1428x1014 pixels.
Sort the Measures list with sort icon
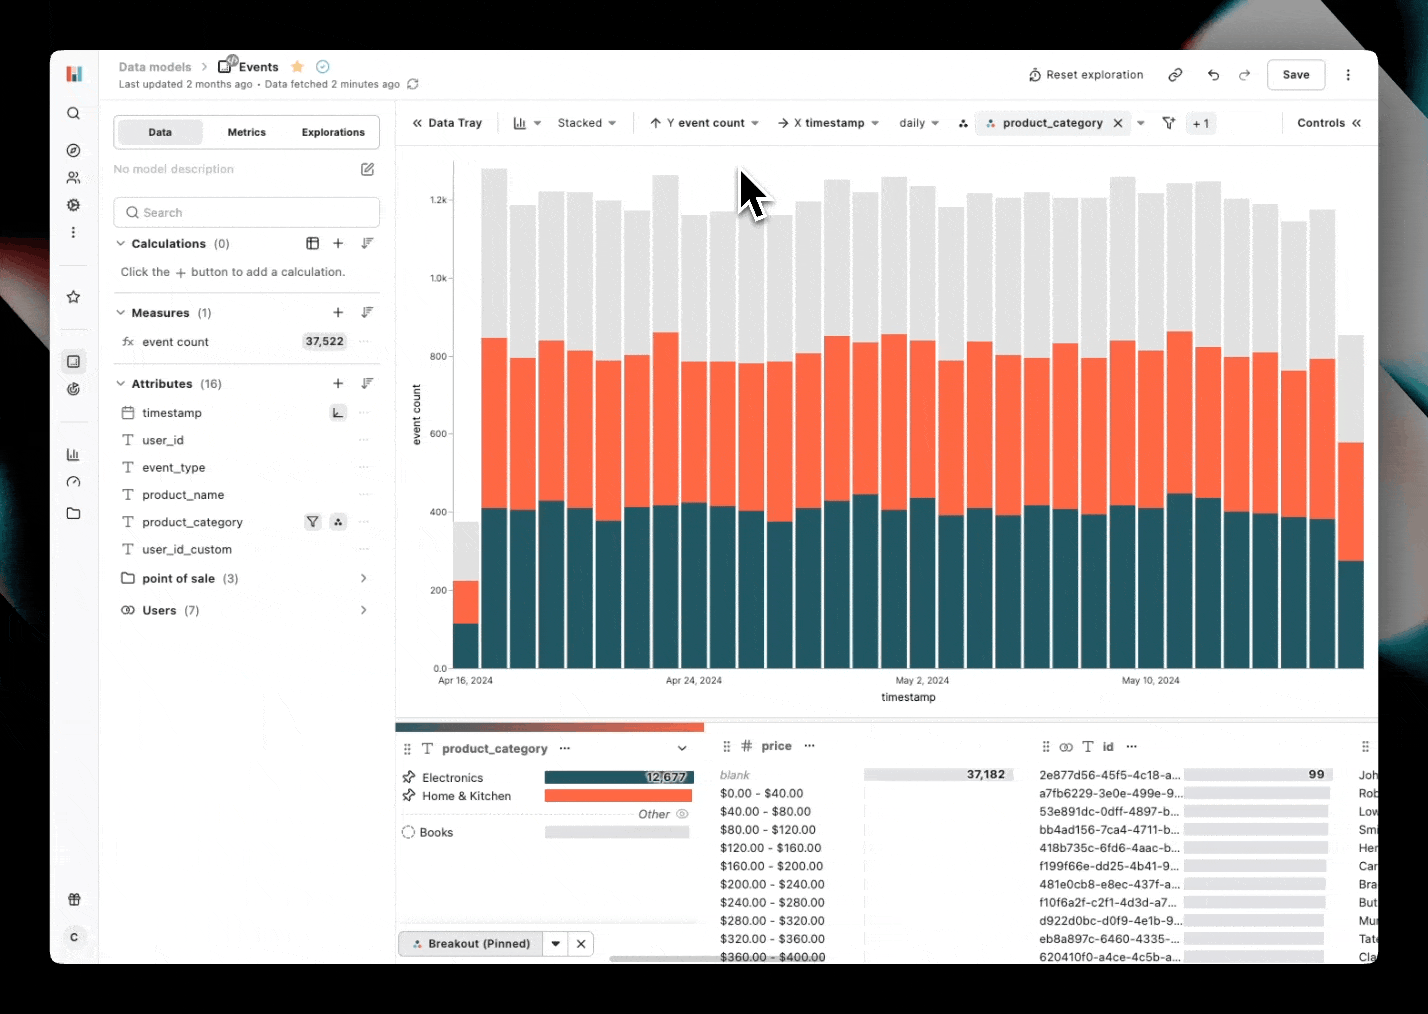367,312
